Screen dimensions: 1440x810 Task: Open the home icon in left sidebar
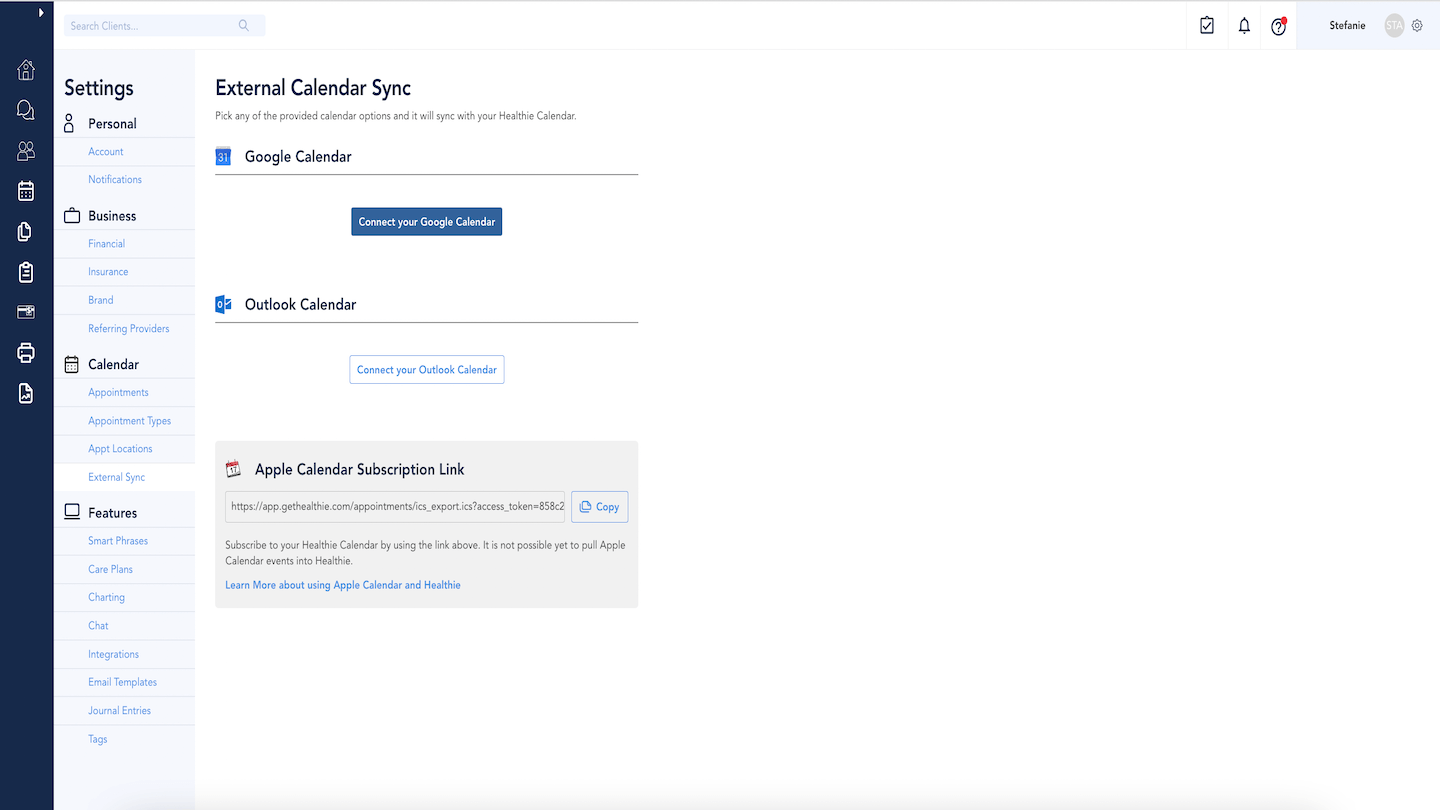[26, 70]
